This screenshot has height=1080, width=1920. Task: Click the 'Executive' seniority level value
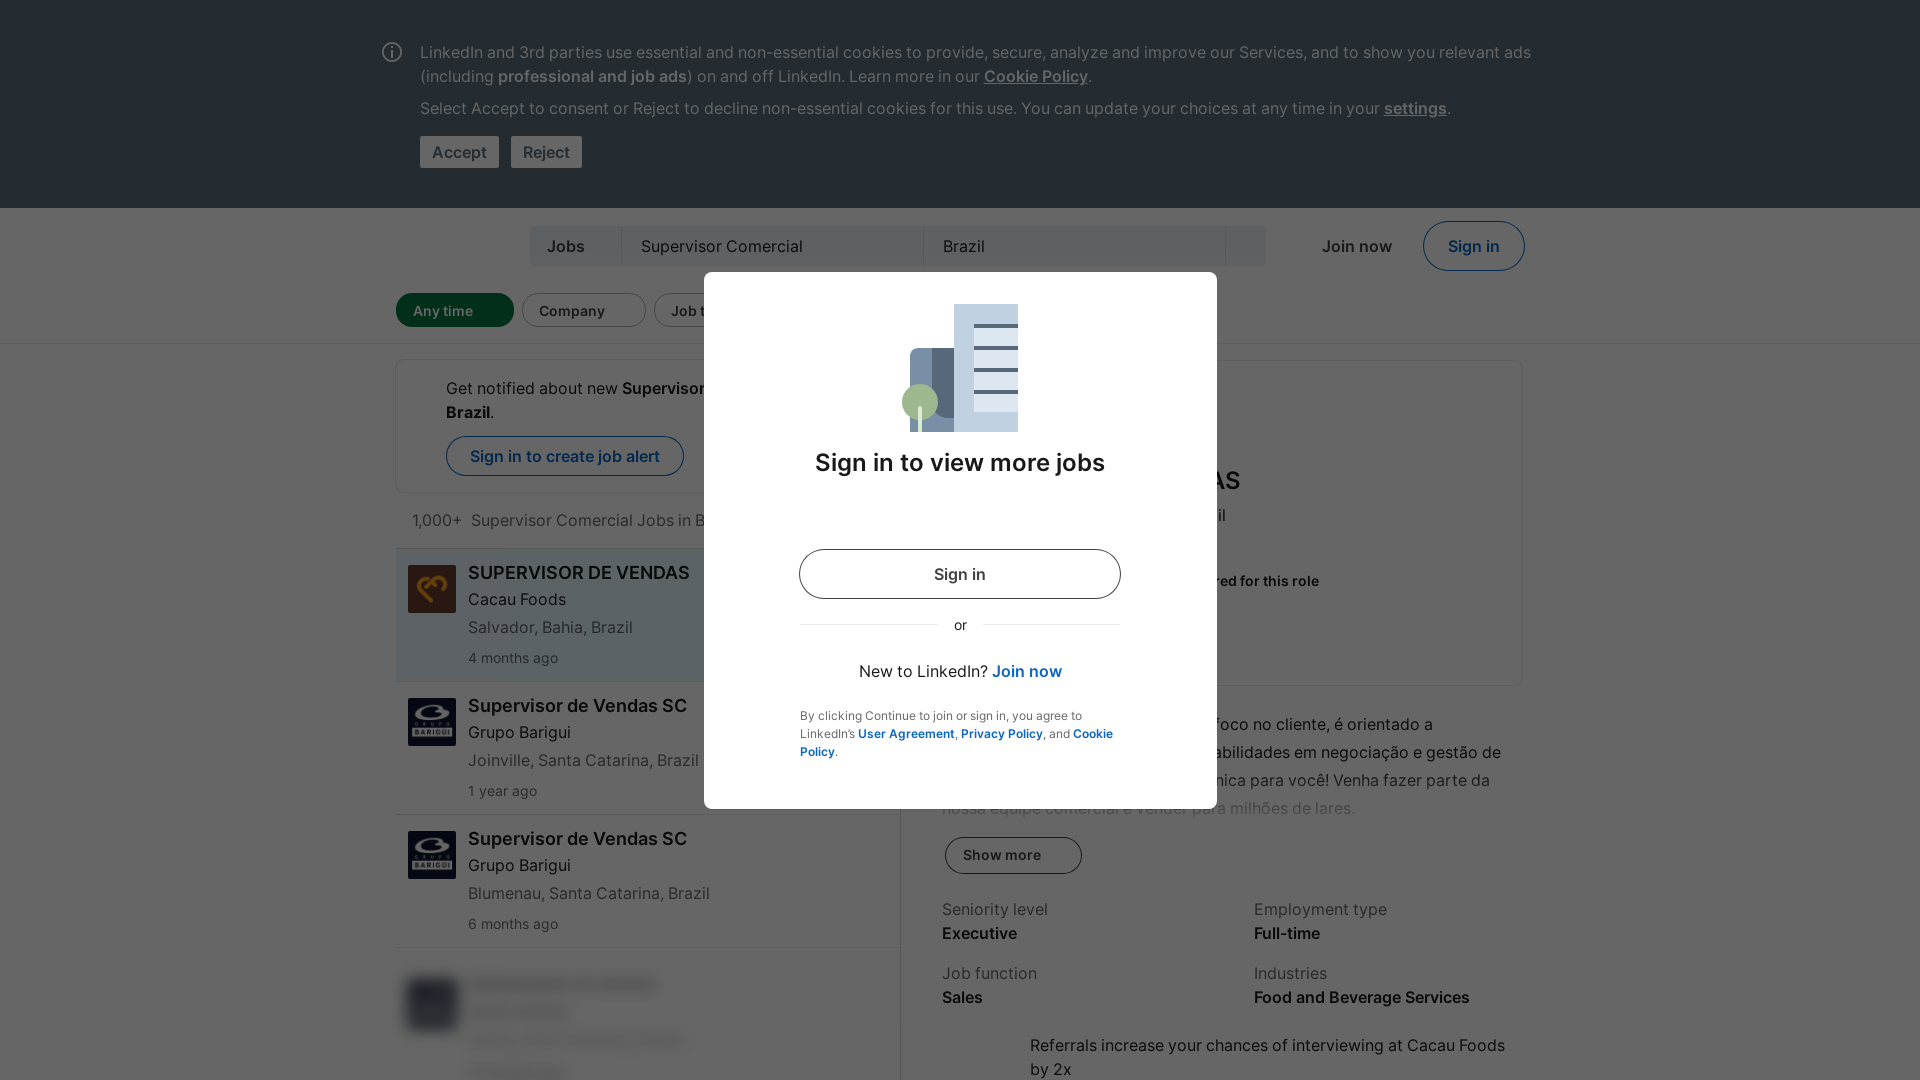click(x=979, y=933)
